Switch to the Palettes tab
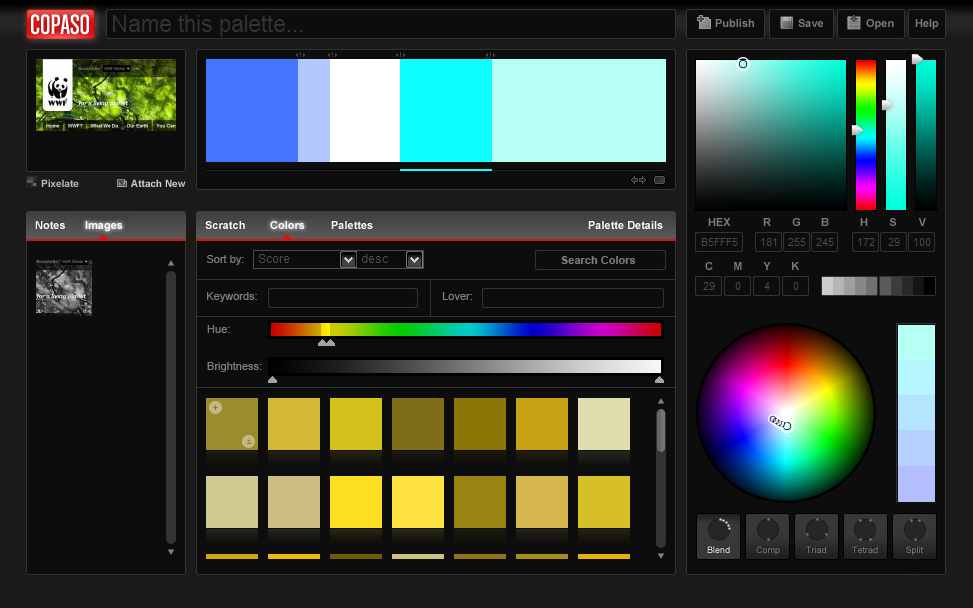This screenshot has width=973, height=608. click(x=351, y=225)
